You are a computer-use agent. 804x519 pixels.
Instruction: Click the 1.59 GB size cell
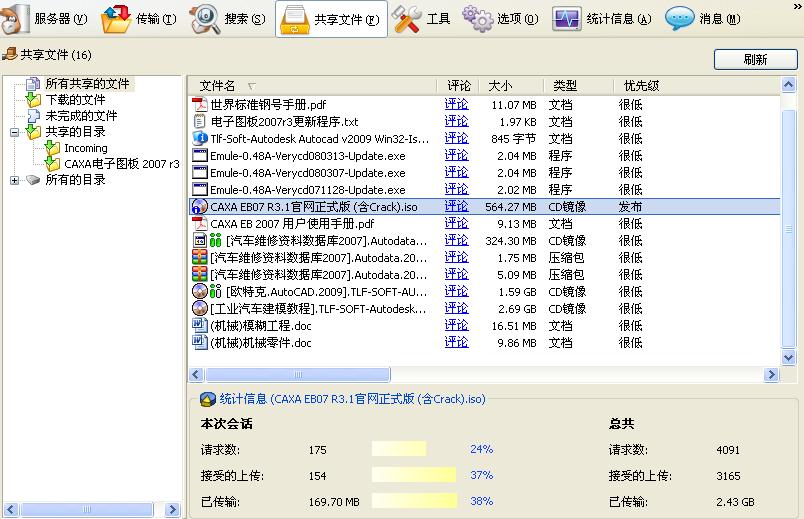tap(517, 291)
